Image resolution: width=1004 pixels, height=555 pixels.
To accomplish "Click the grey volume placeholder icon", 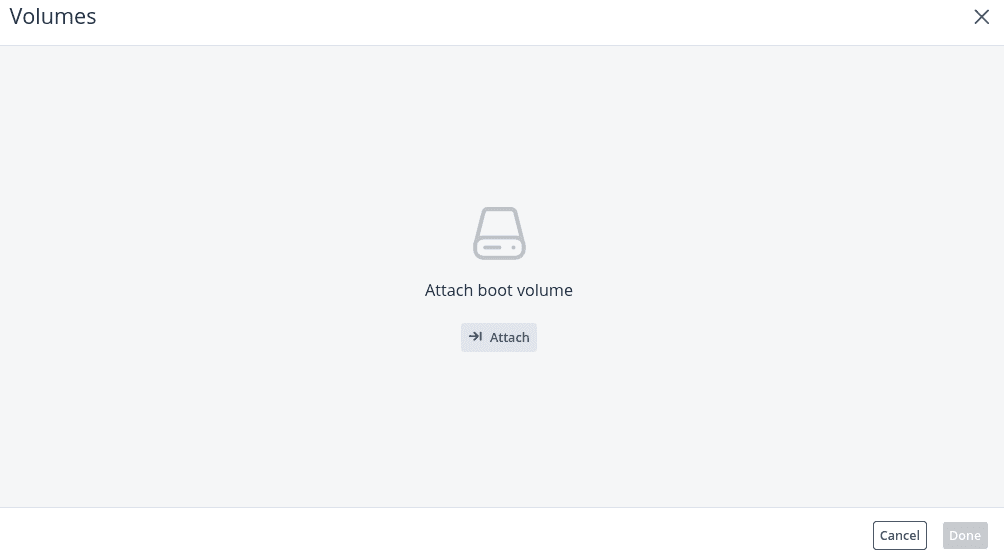I will pyautogui.click(x=499, y=233).
